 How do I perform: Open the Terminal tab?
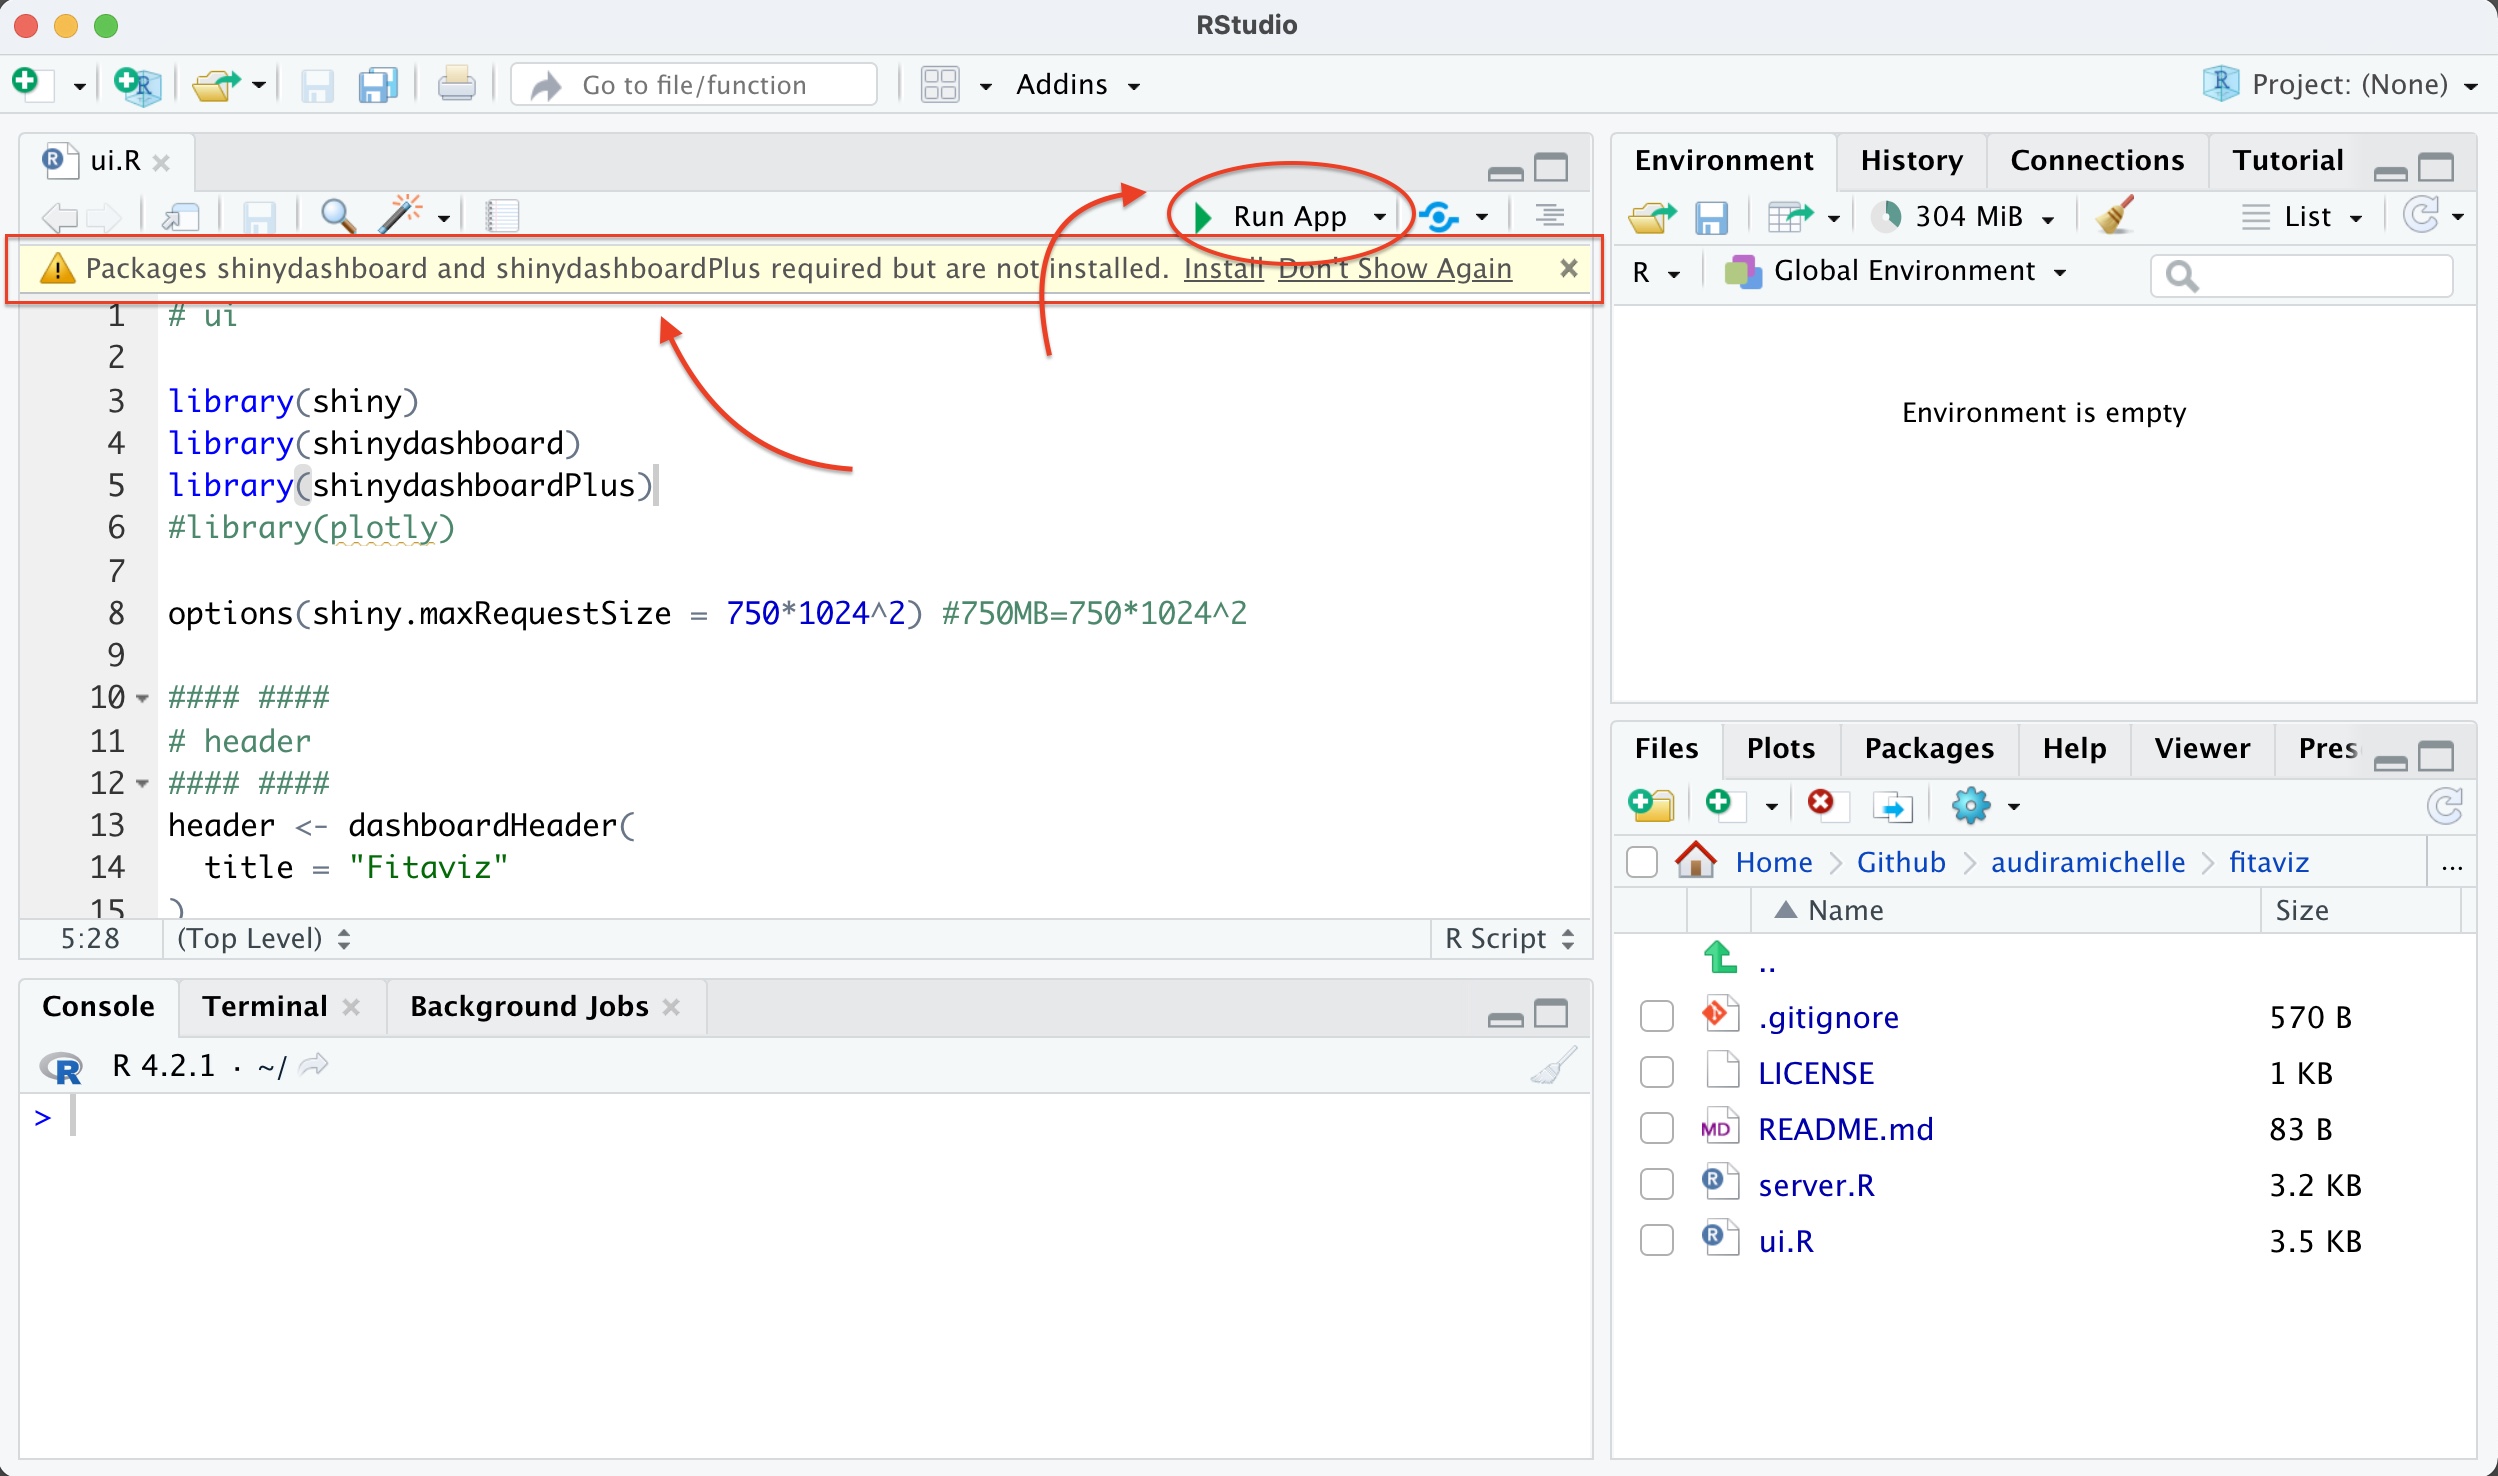264,1006
